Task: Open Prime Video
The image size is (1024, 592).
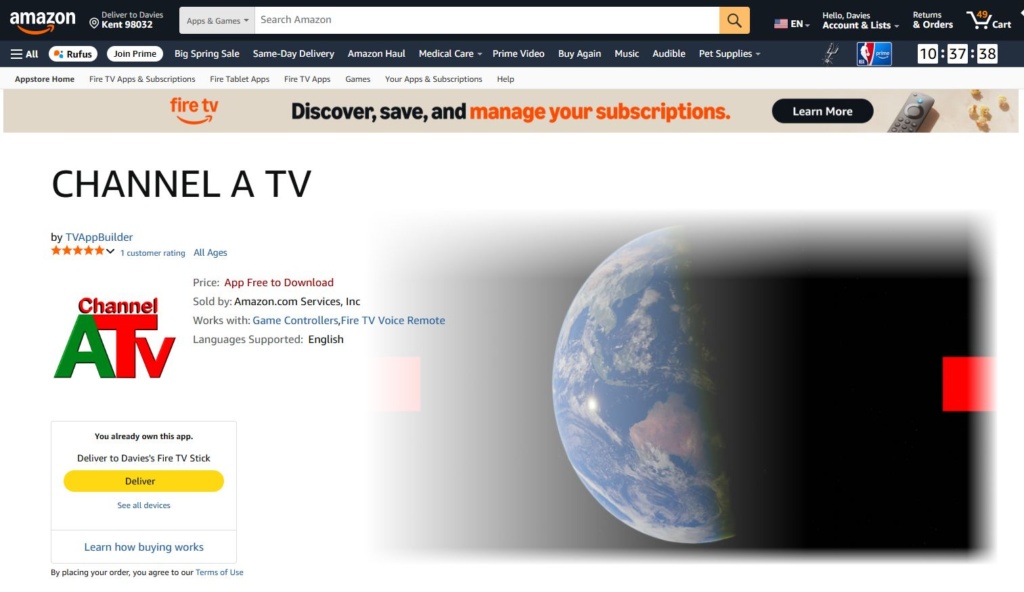Action: pos(518,54)
